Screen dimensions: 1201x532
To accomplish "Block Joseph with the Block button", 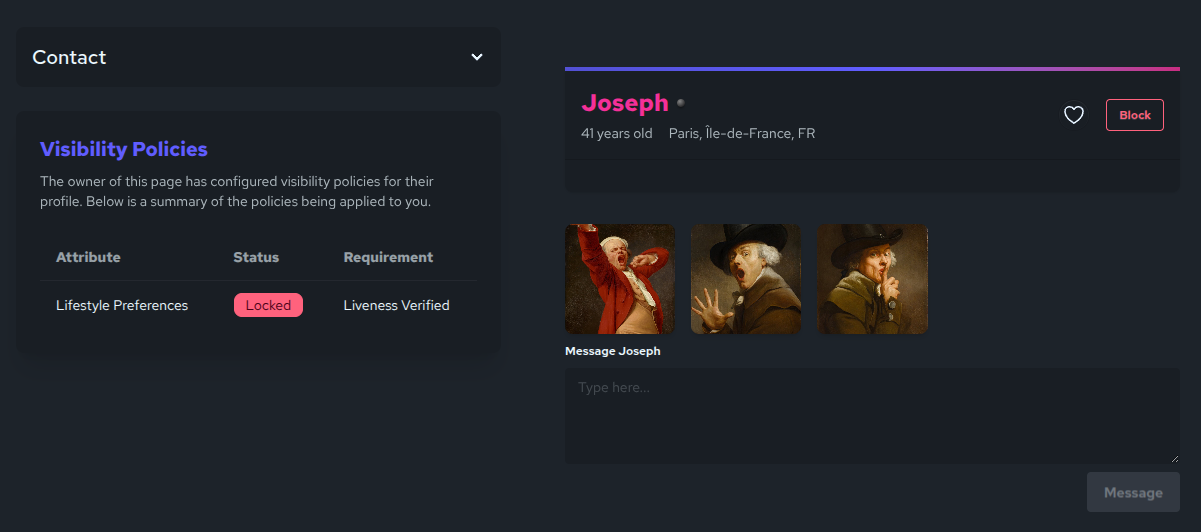I will point(1135,115).
